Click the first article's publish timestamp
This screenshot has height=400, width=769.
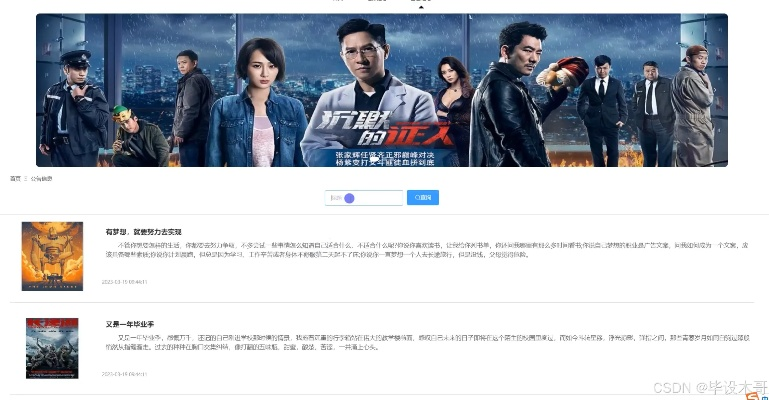125,282
